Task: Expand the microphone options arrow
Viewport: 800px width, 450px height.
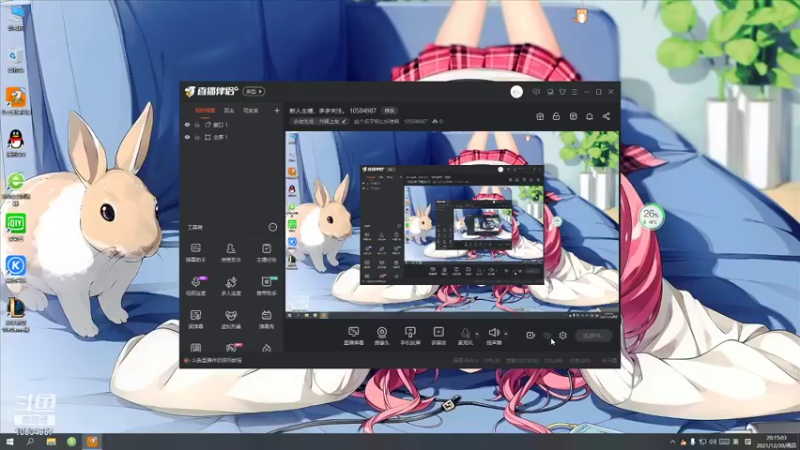Action: point(478,334)
